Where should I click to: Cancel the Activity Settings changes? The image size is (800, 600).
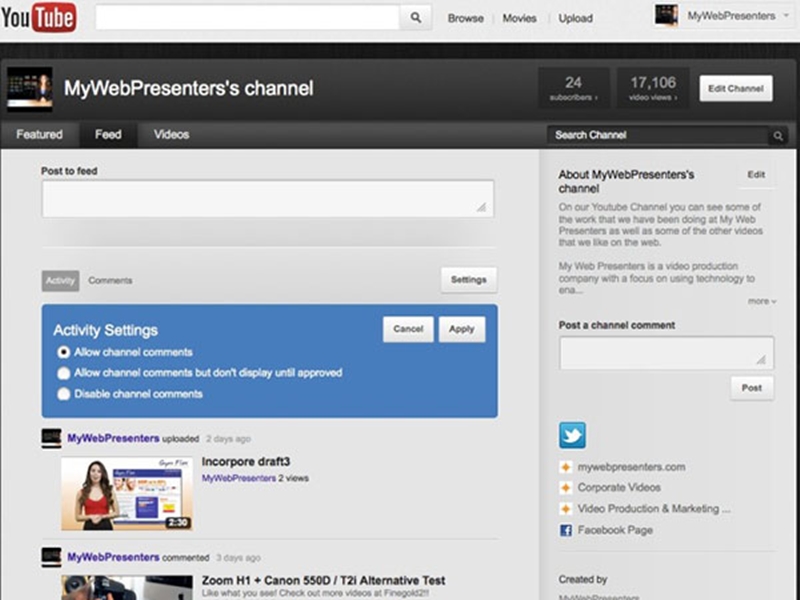pyautogui.click(x=408, y=329)
